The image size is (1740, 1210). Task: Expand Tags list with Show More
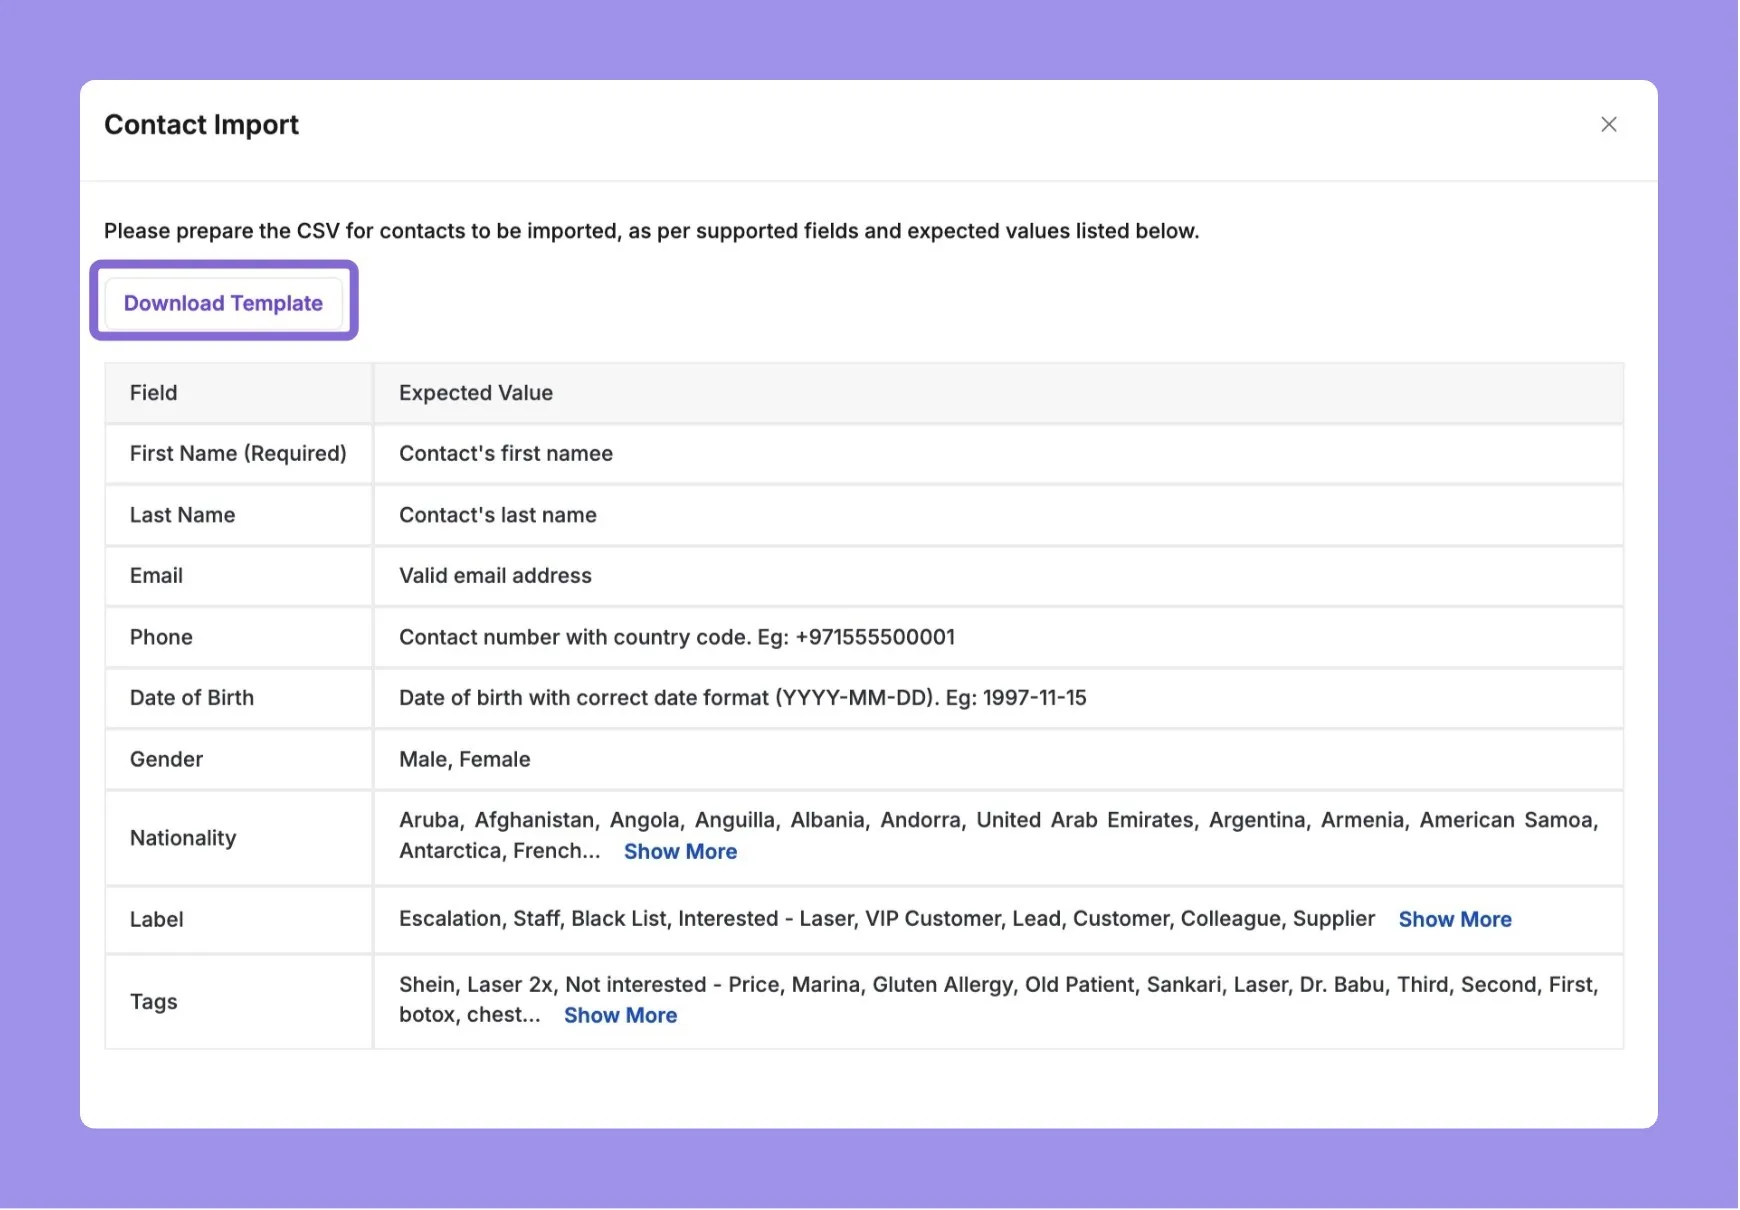point(620,1015)
